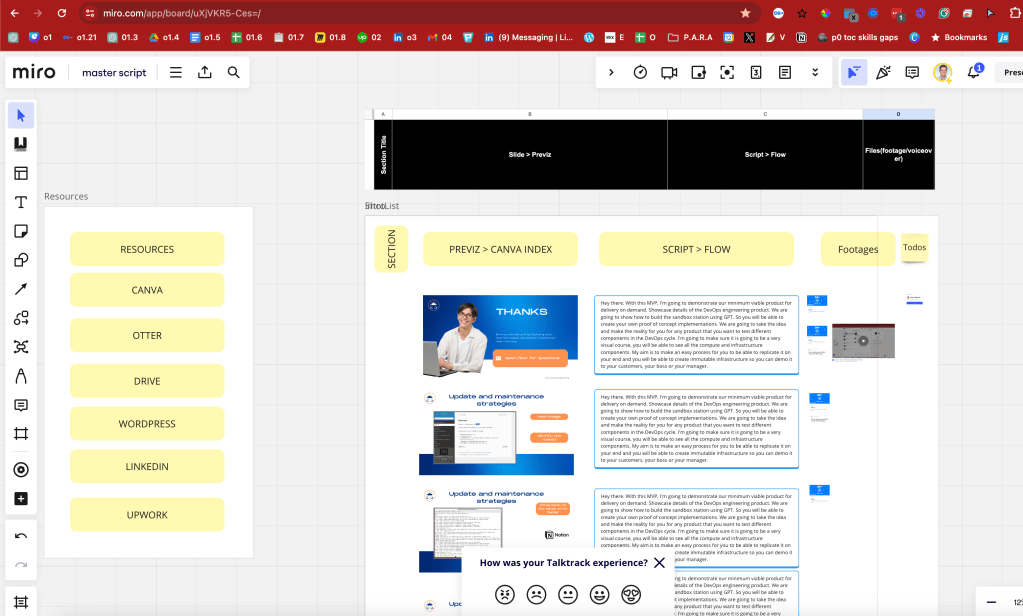Select the Frame tool
1023x616 pixels.
coord(21,434)
